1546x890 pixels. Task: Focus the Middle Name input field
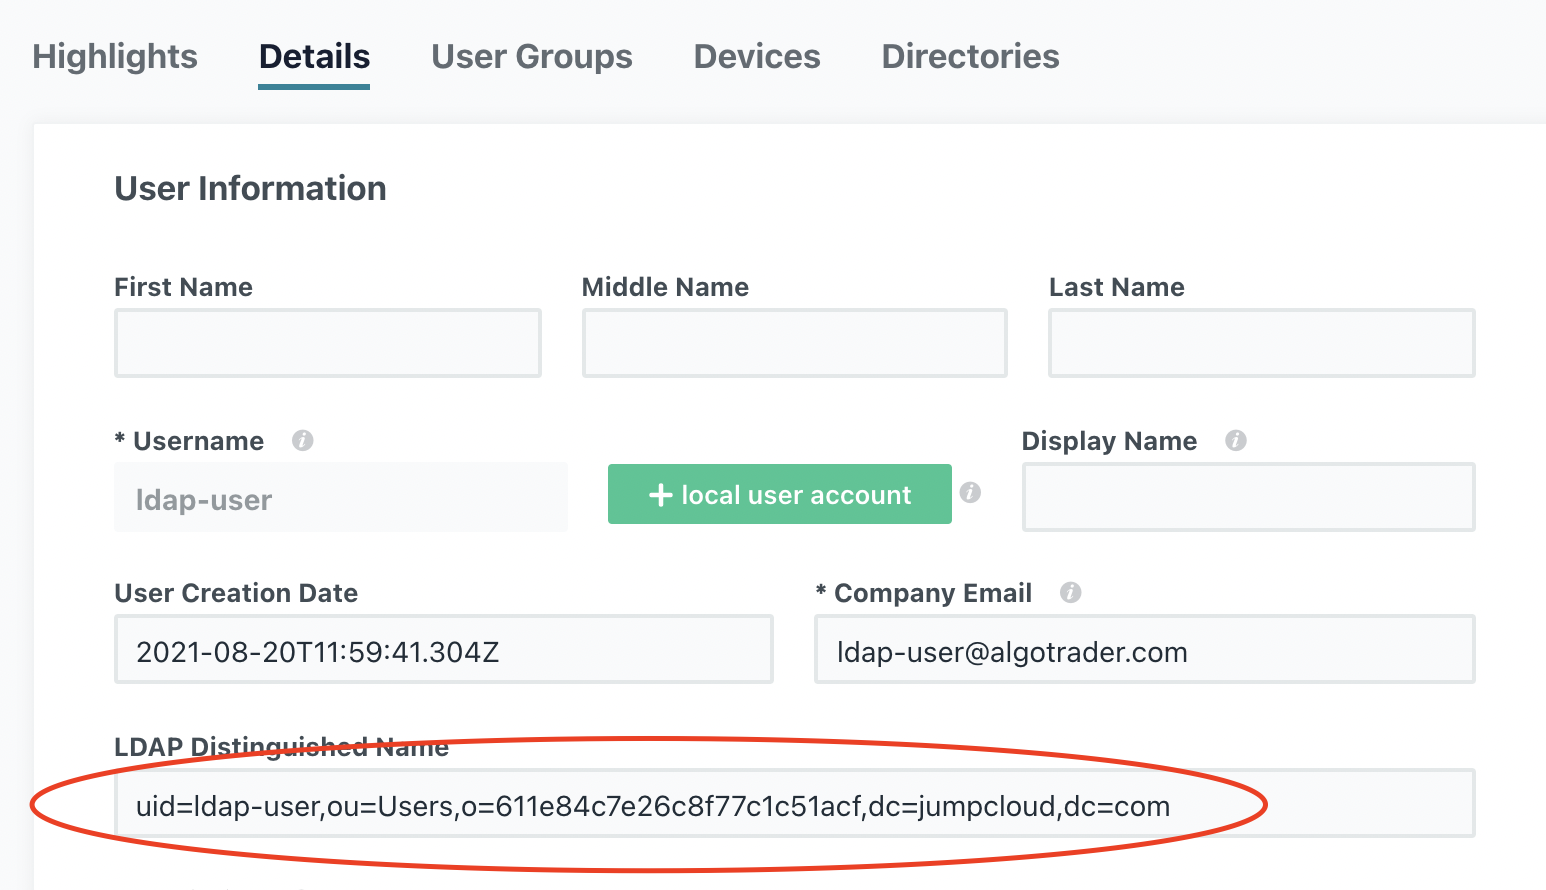[x=795, y=343]
